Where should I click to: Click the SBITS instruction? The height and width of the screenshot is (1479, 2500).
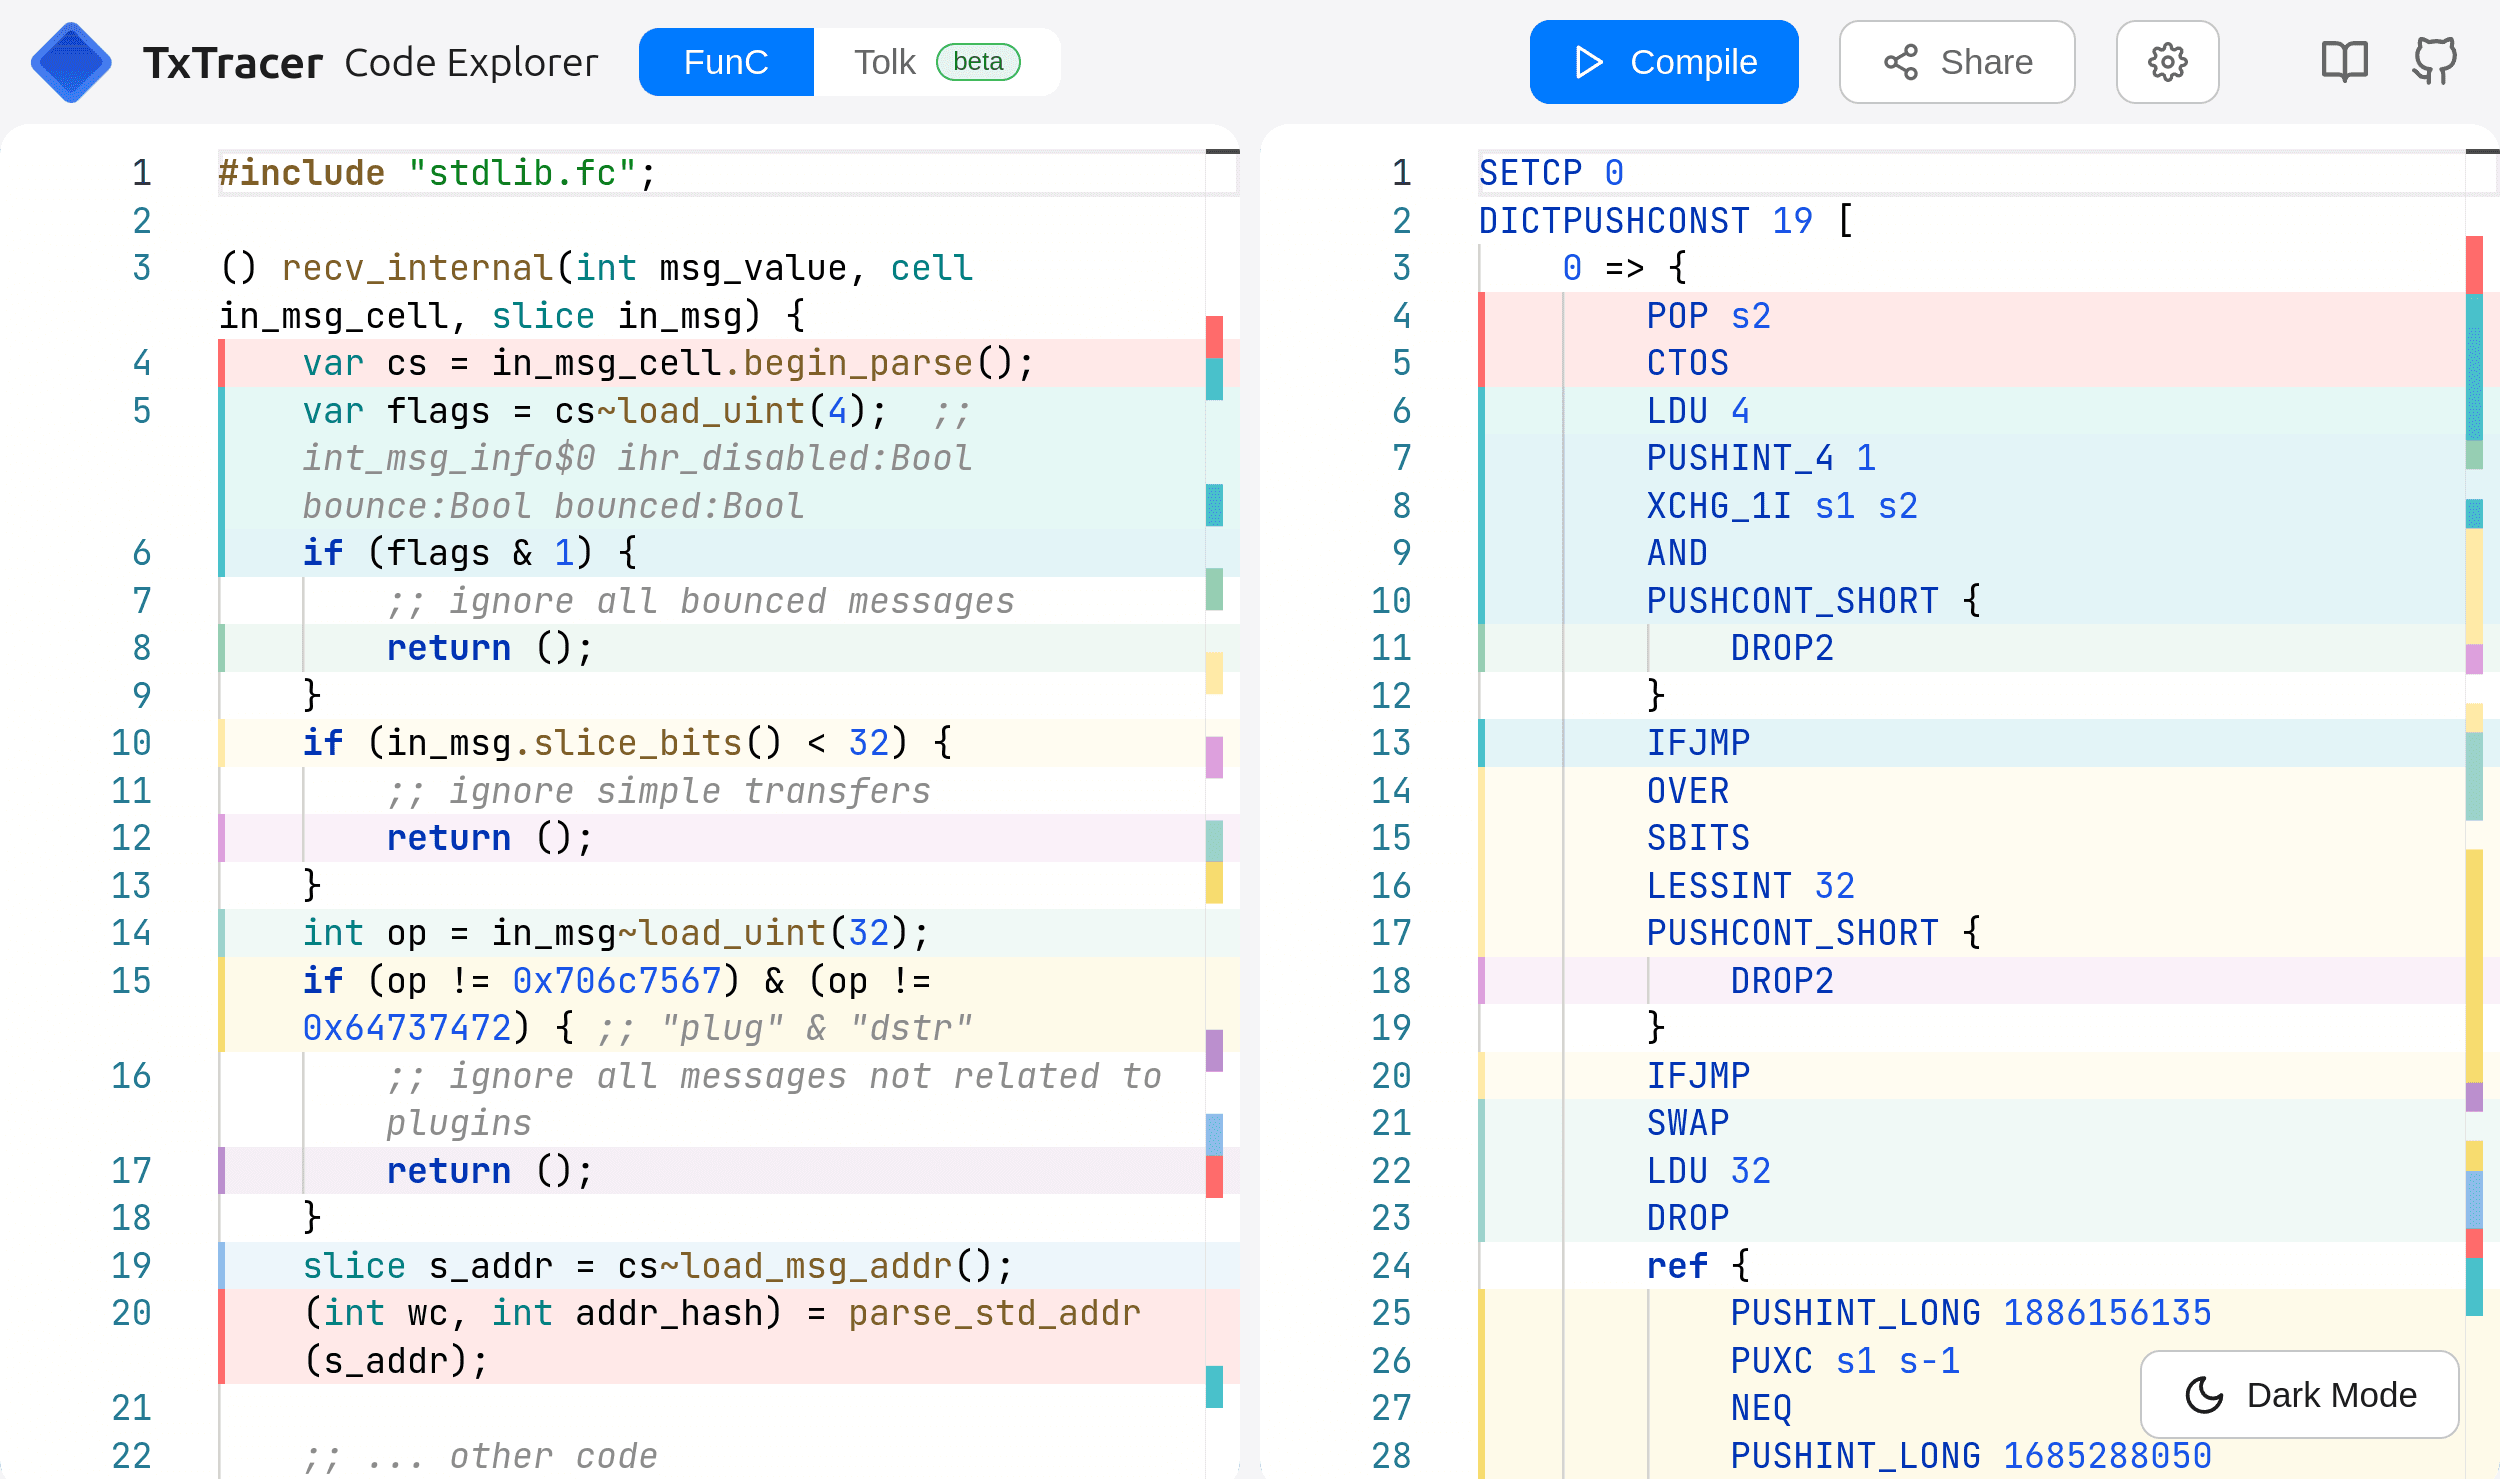pos(1698,838)
